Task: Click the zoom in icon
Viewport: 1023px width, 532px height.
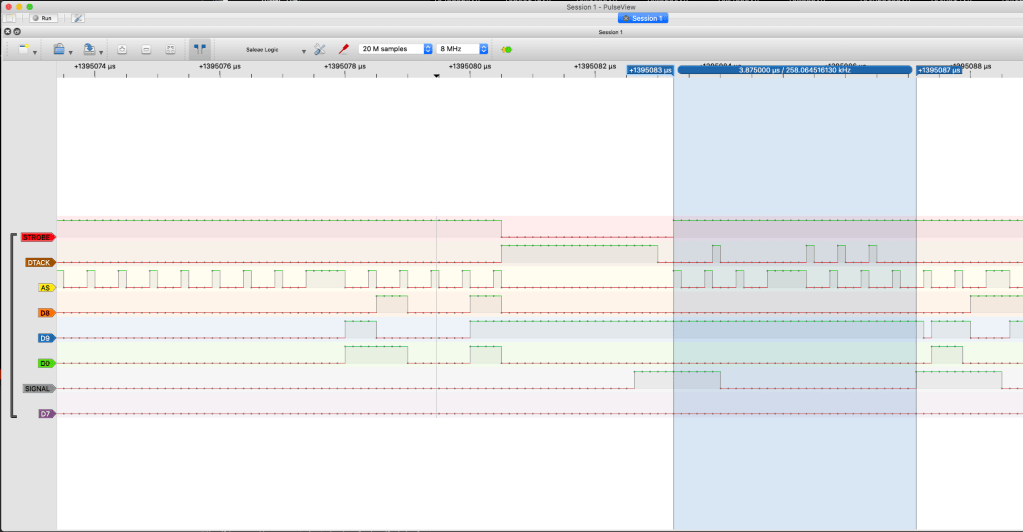Action: 122,48
